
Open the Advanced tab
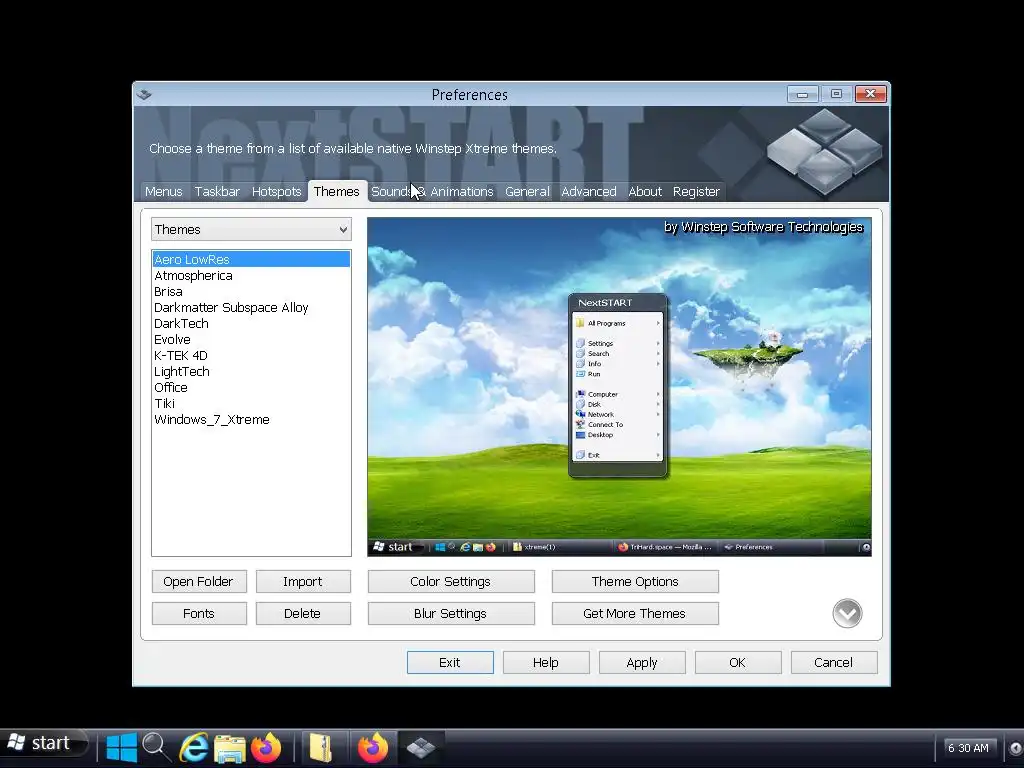588,191
